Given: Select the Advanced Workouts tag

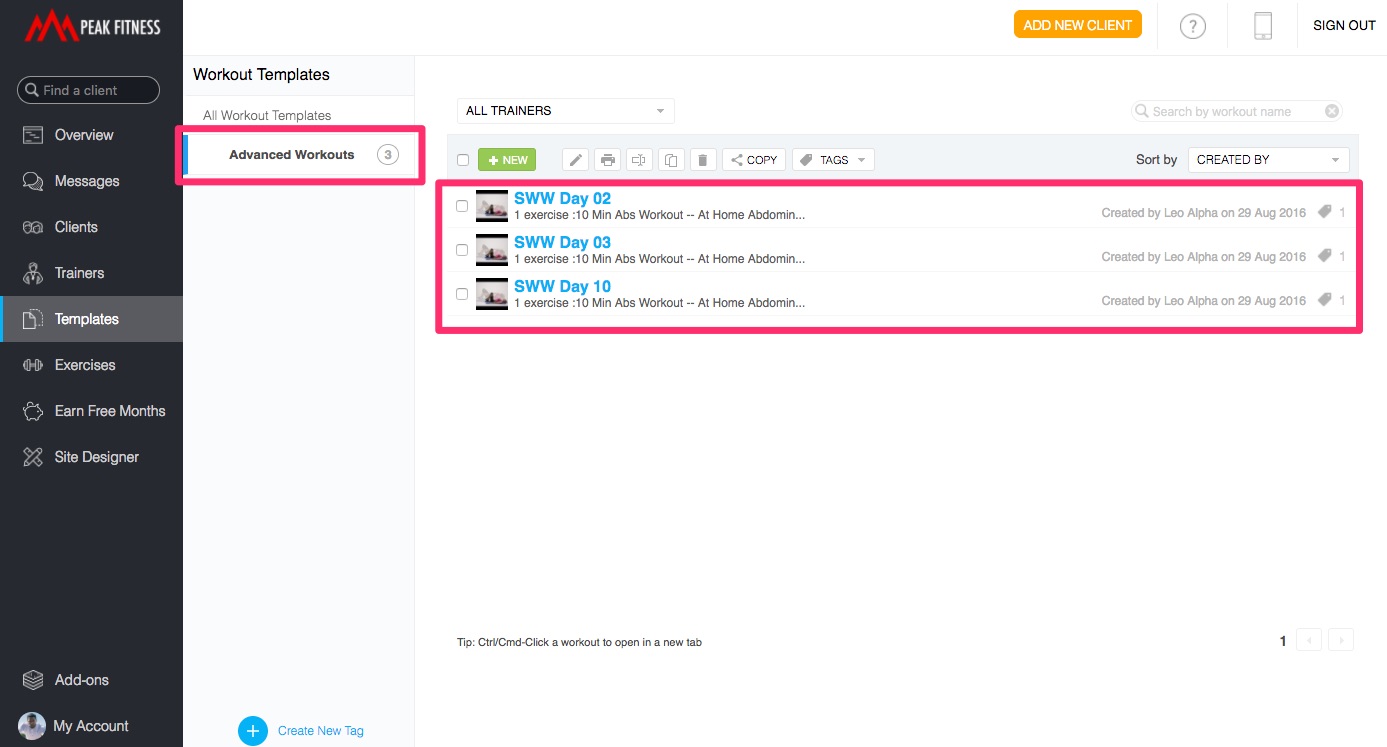Looking at the screenshot, I should click(291, 155).
